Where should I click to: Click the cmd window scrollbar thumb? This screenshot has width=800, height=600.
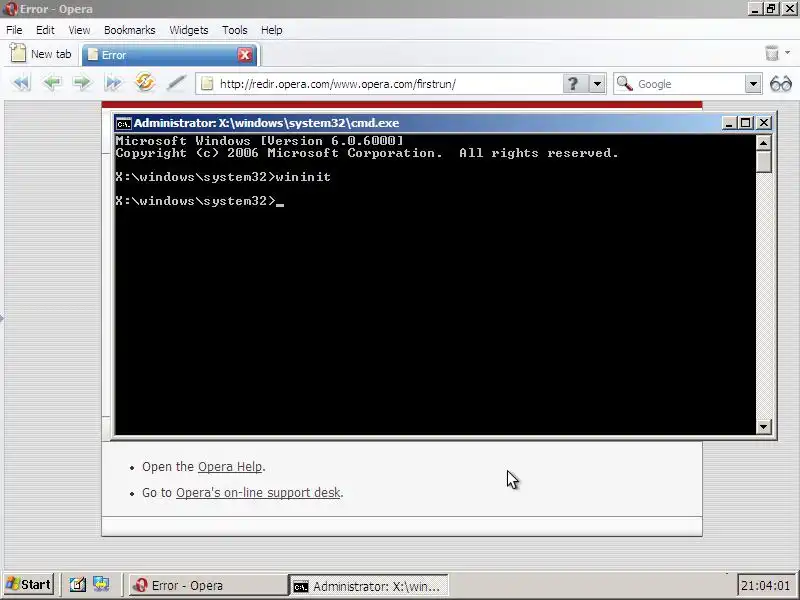click(x=763, y=162)
